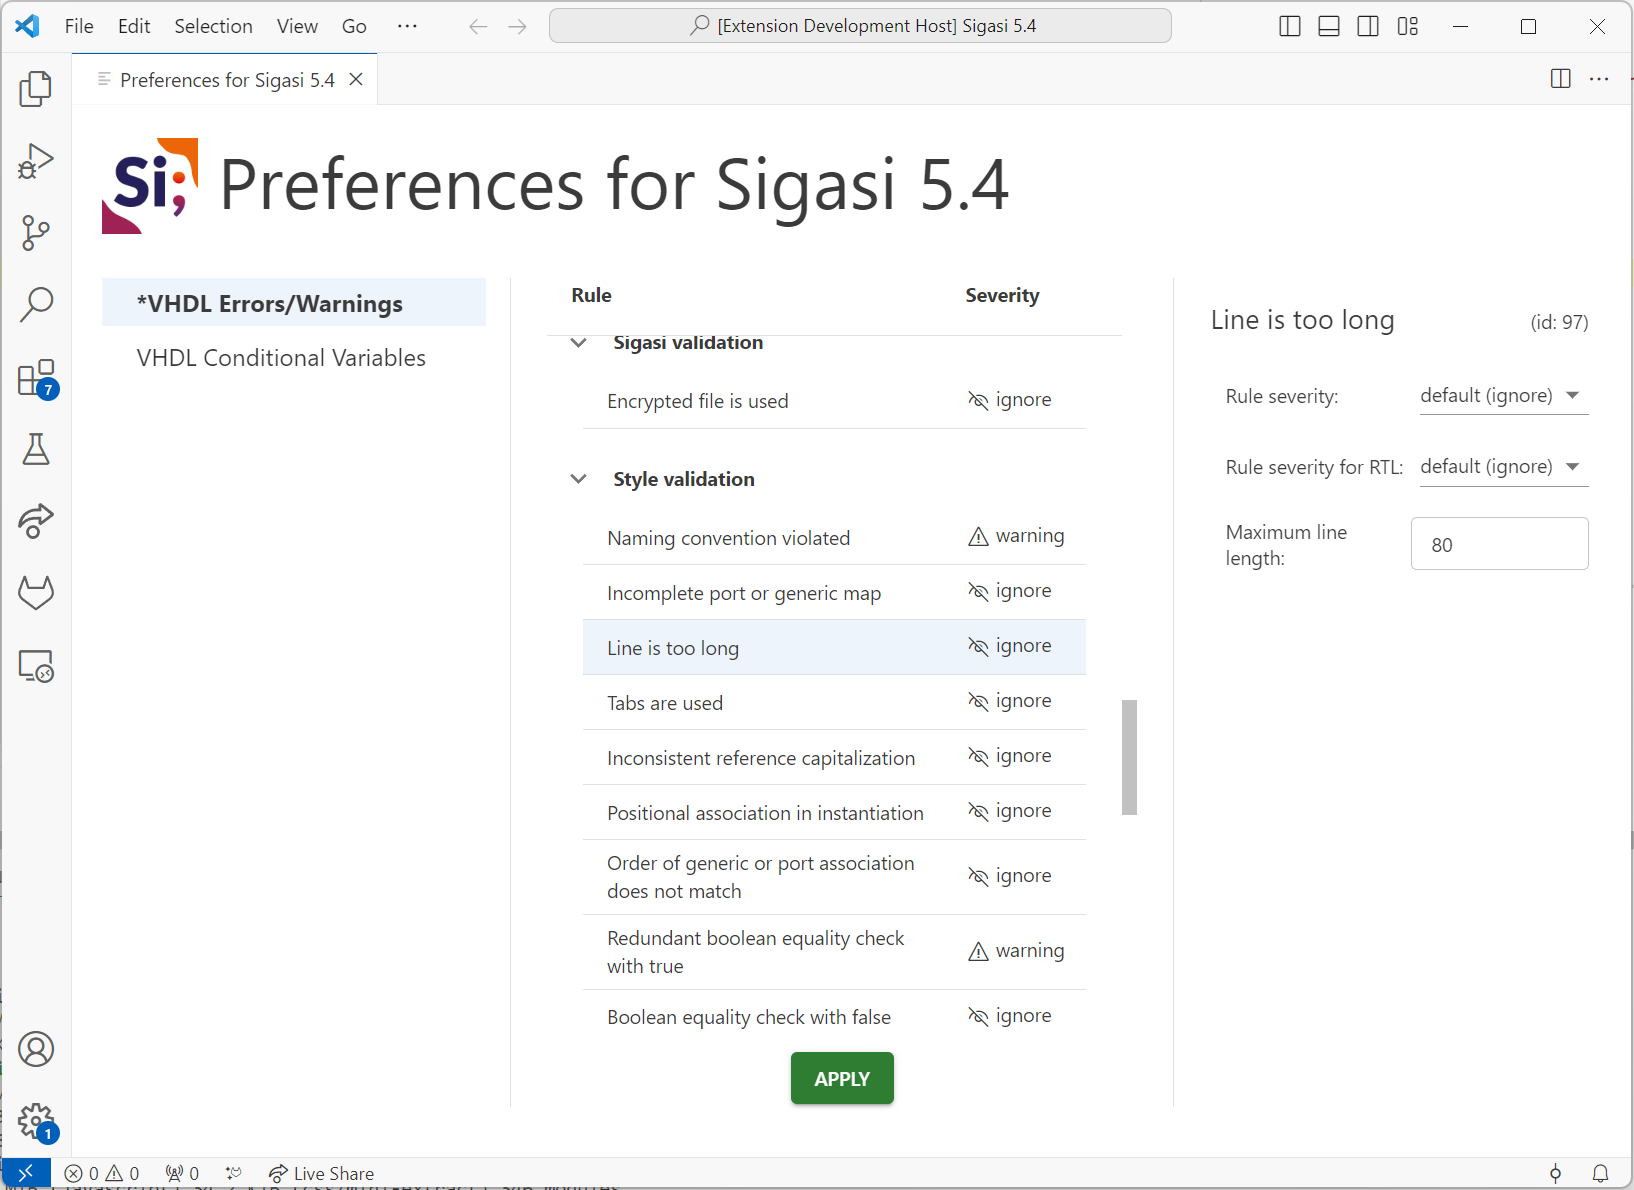The height and width of the screenshot is (1190, 1634).
Task: Select VHDL Errors/Warnings category
Action: tap(294, 303)
